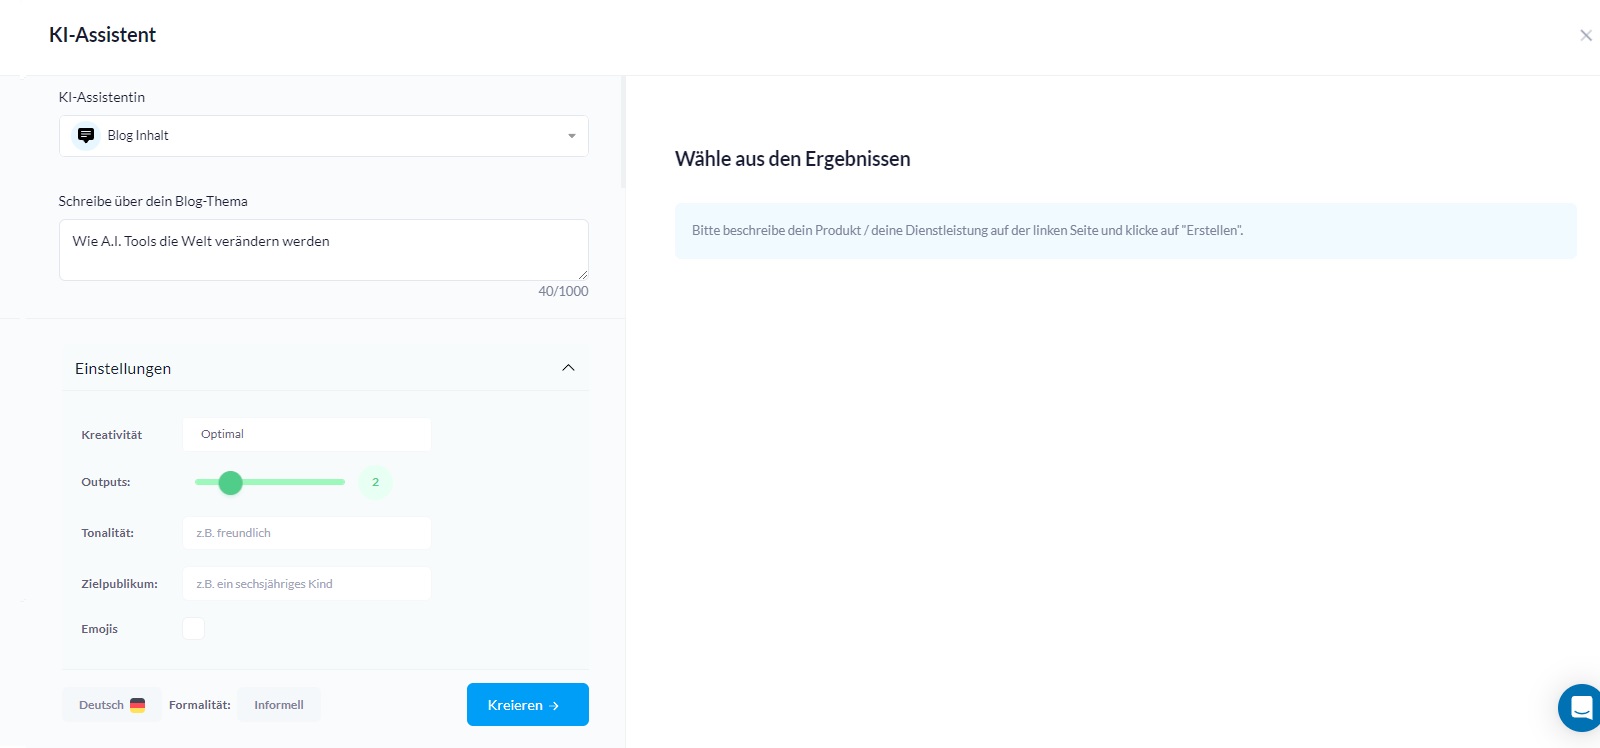Focus the Tonalität input field
The image size is (1600, 748).
tap(307, 533)
